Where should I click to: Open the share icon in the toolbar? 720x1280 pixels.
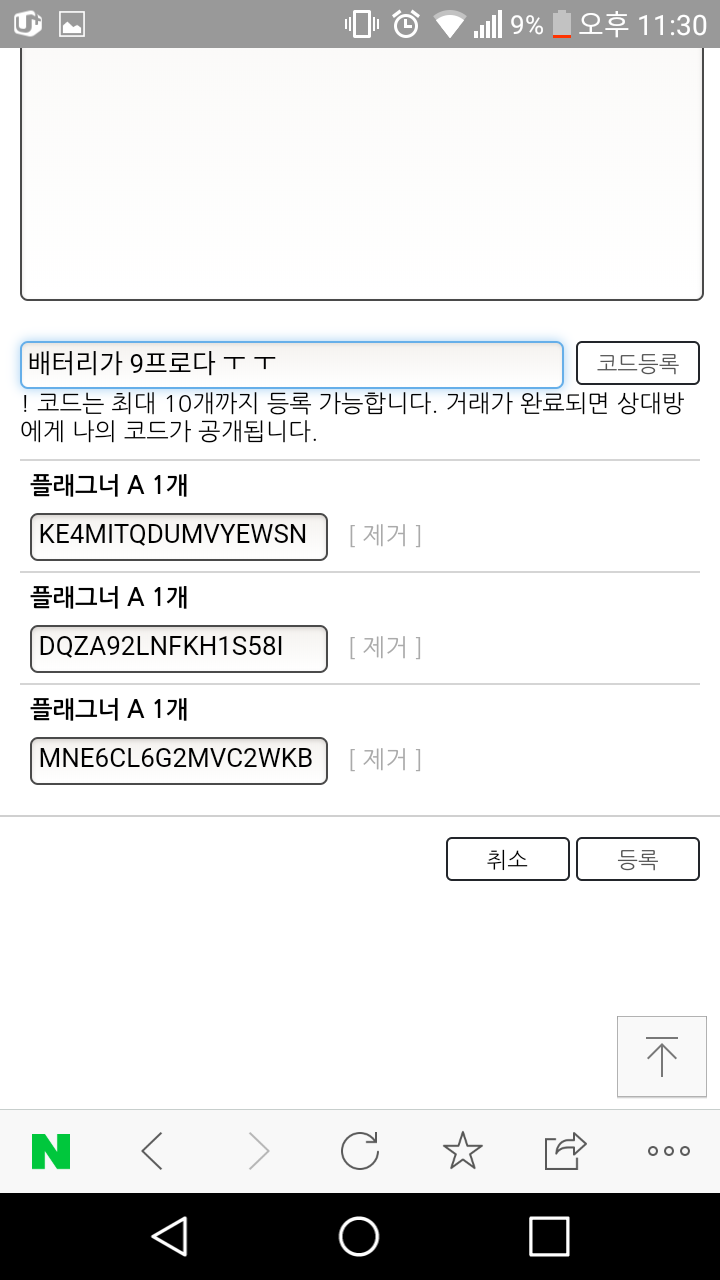(565, 1151)
